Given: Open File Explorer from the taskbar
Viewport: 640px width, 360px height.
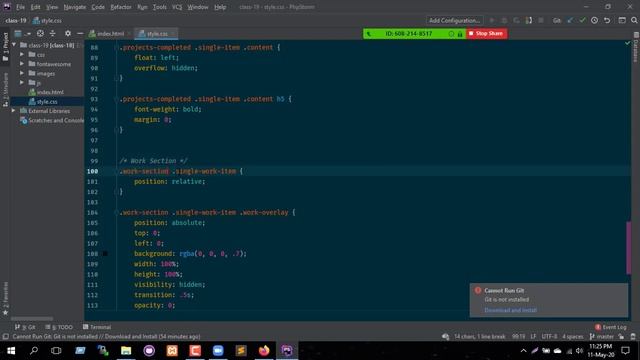Looking at the screenshot, I should click(x=126, y=351).
